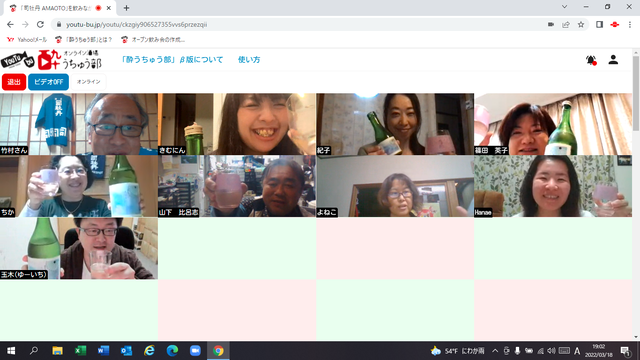
Task: Toggle IME input mode A indicator
Action: pos(577,351)
